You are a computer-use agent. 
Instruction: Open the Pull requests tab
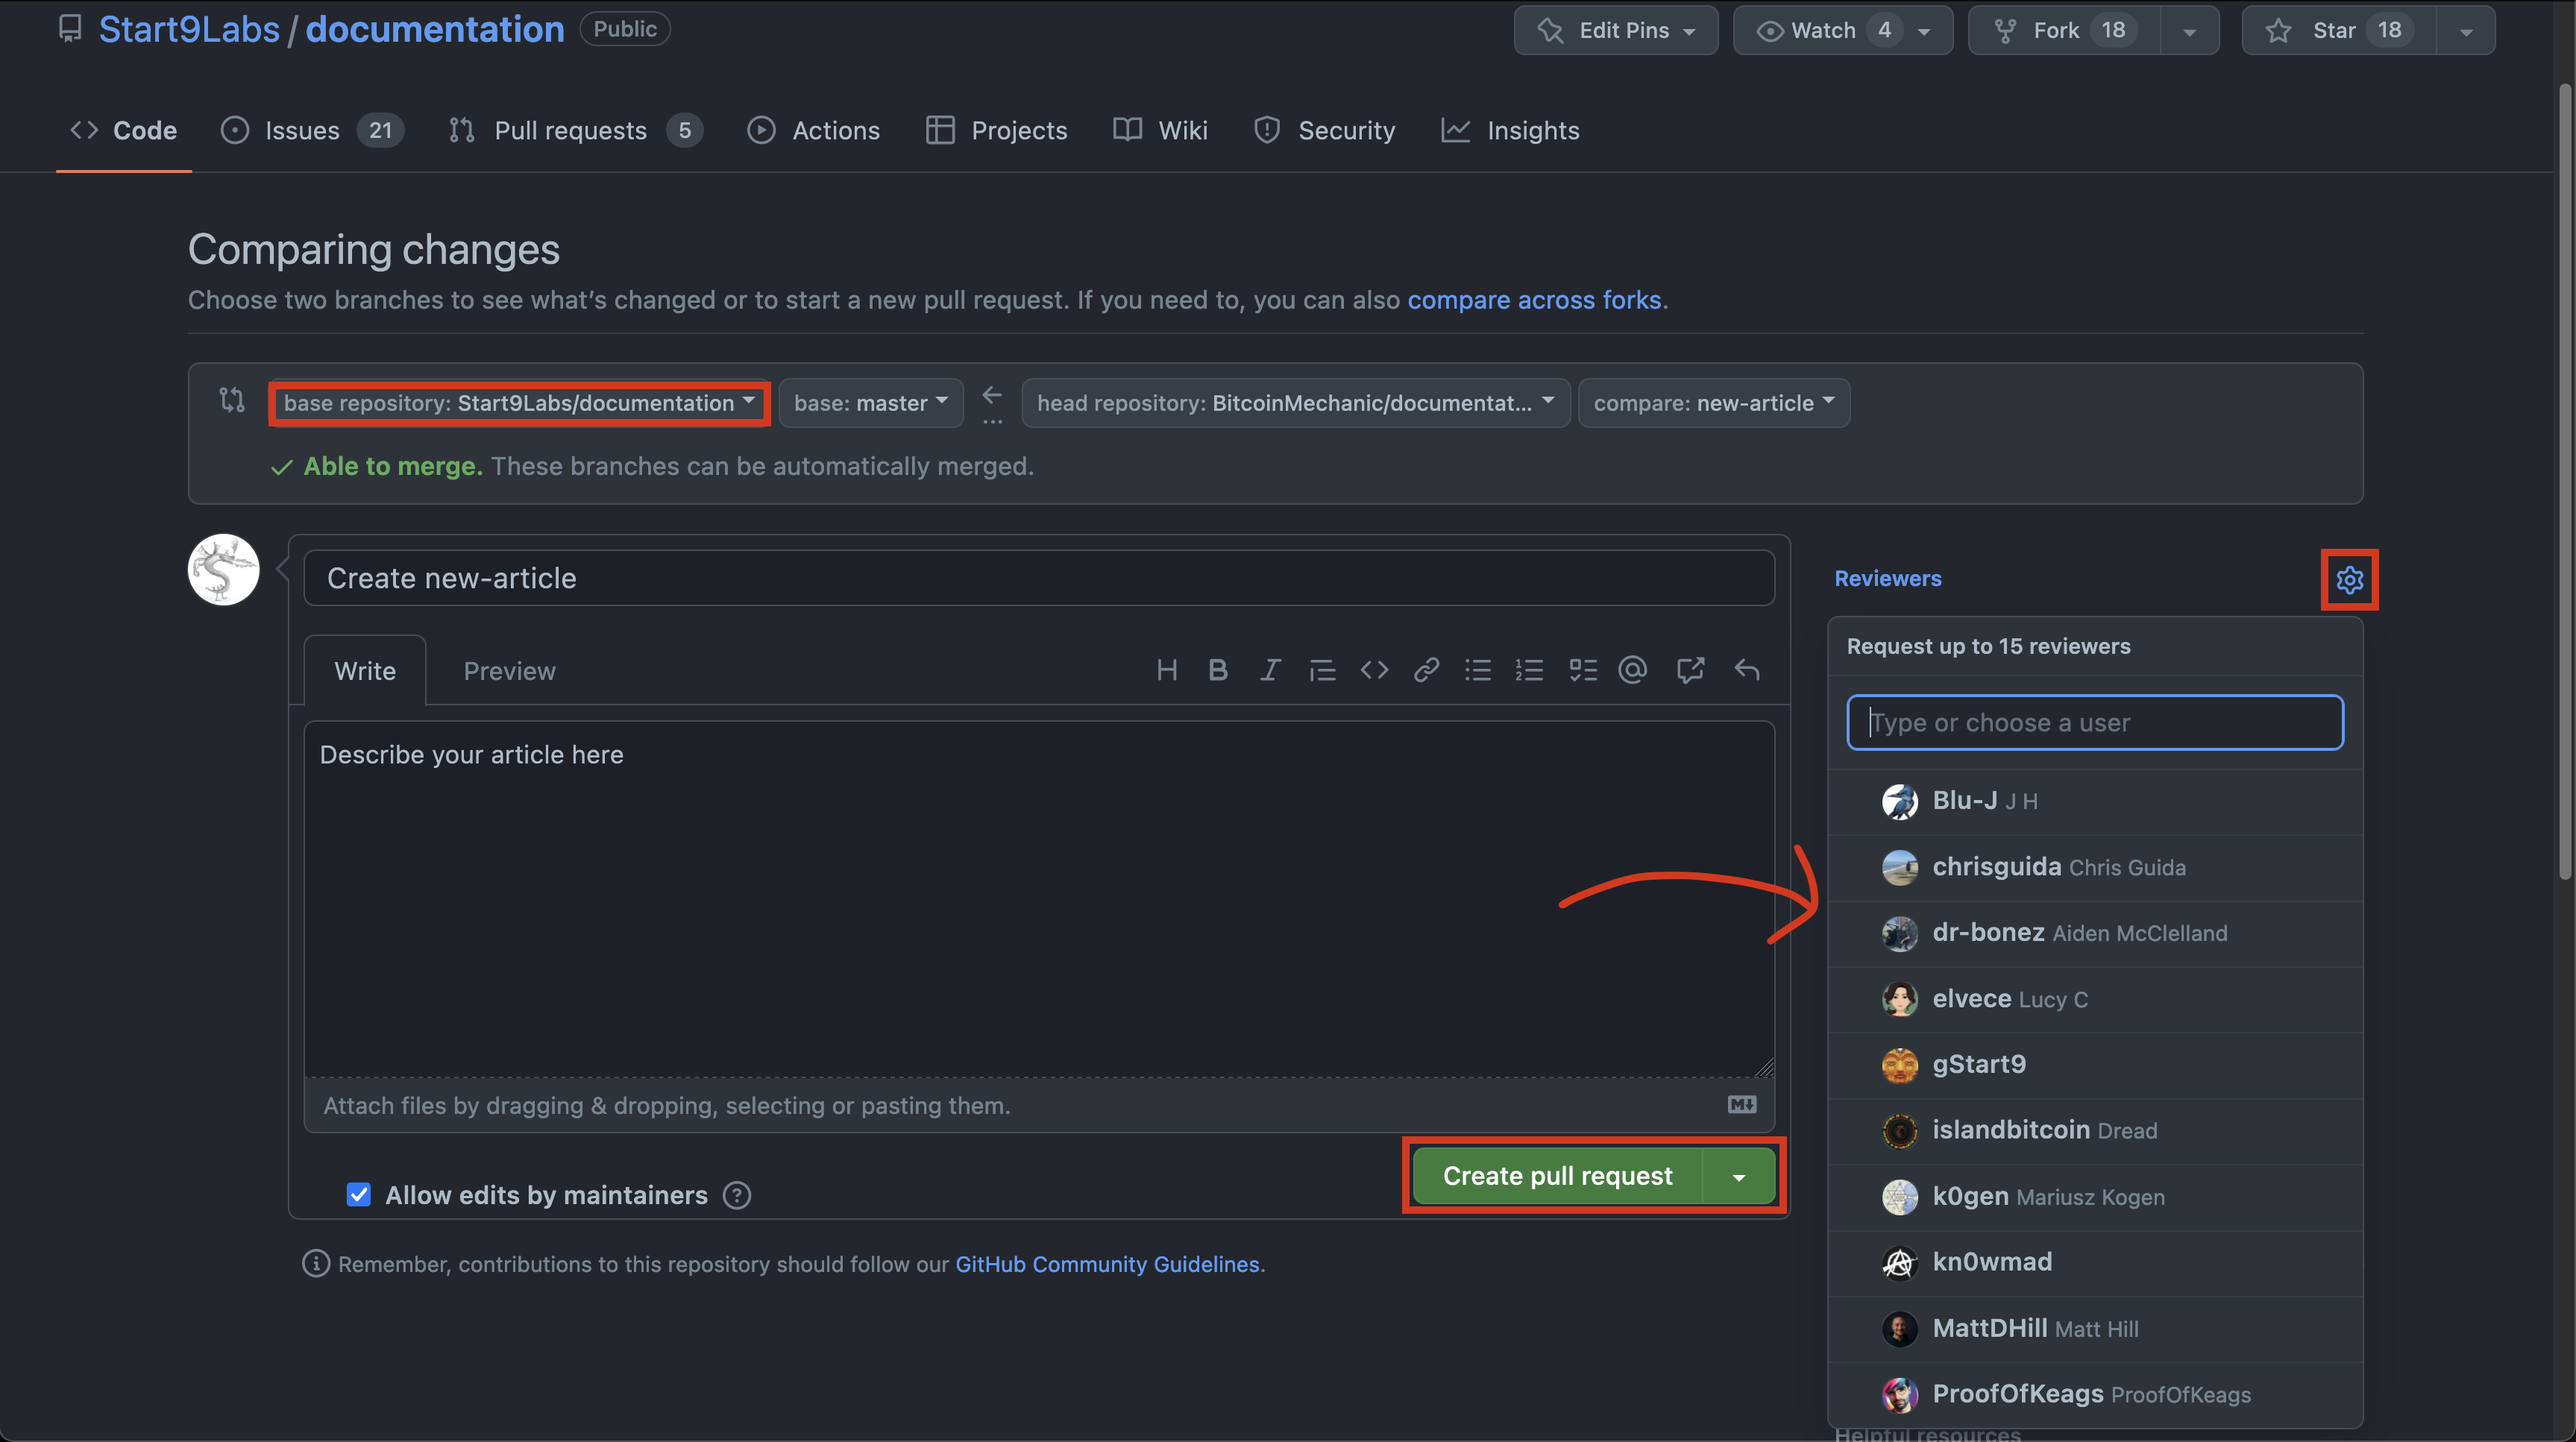point(570,131)
